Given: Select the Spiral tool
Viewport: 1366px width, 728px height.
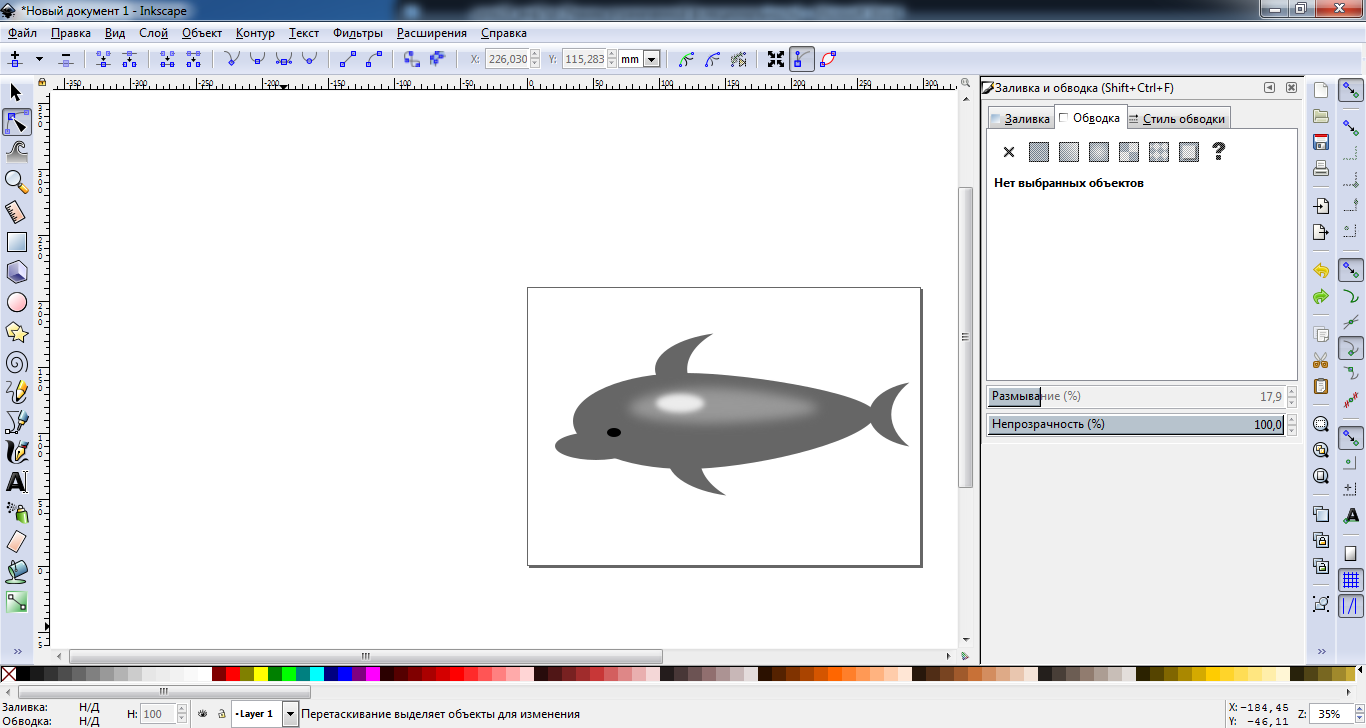Looking at the screenshot, I should click(x=16, y=362).
